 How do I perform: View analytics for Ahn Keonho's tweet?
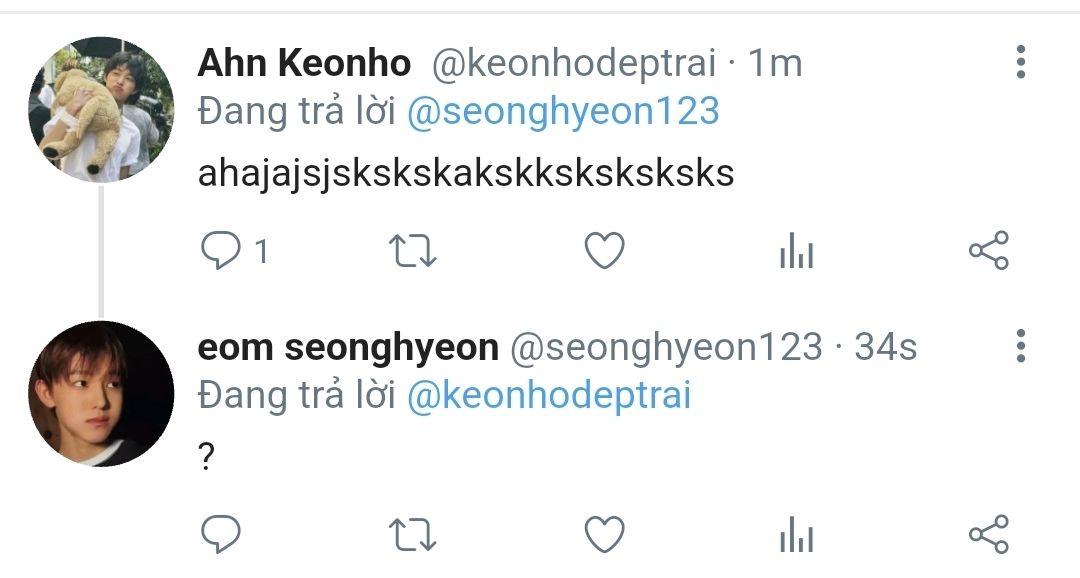796,253
